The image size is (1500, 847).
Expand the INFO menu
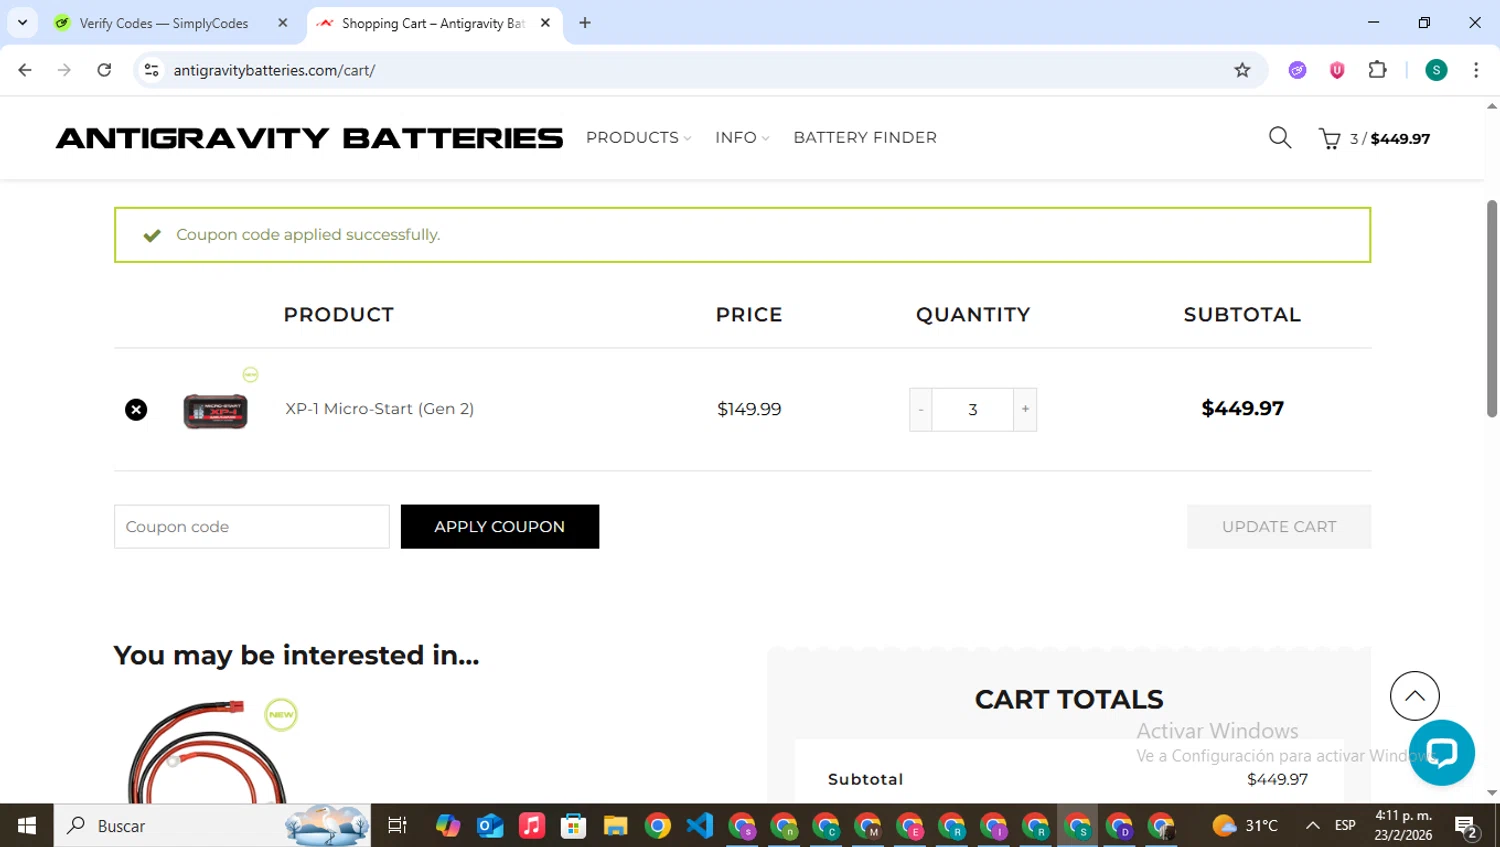click(x=742, y=138)
